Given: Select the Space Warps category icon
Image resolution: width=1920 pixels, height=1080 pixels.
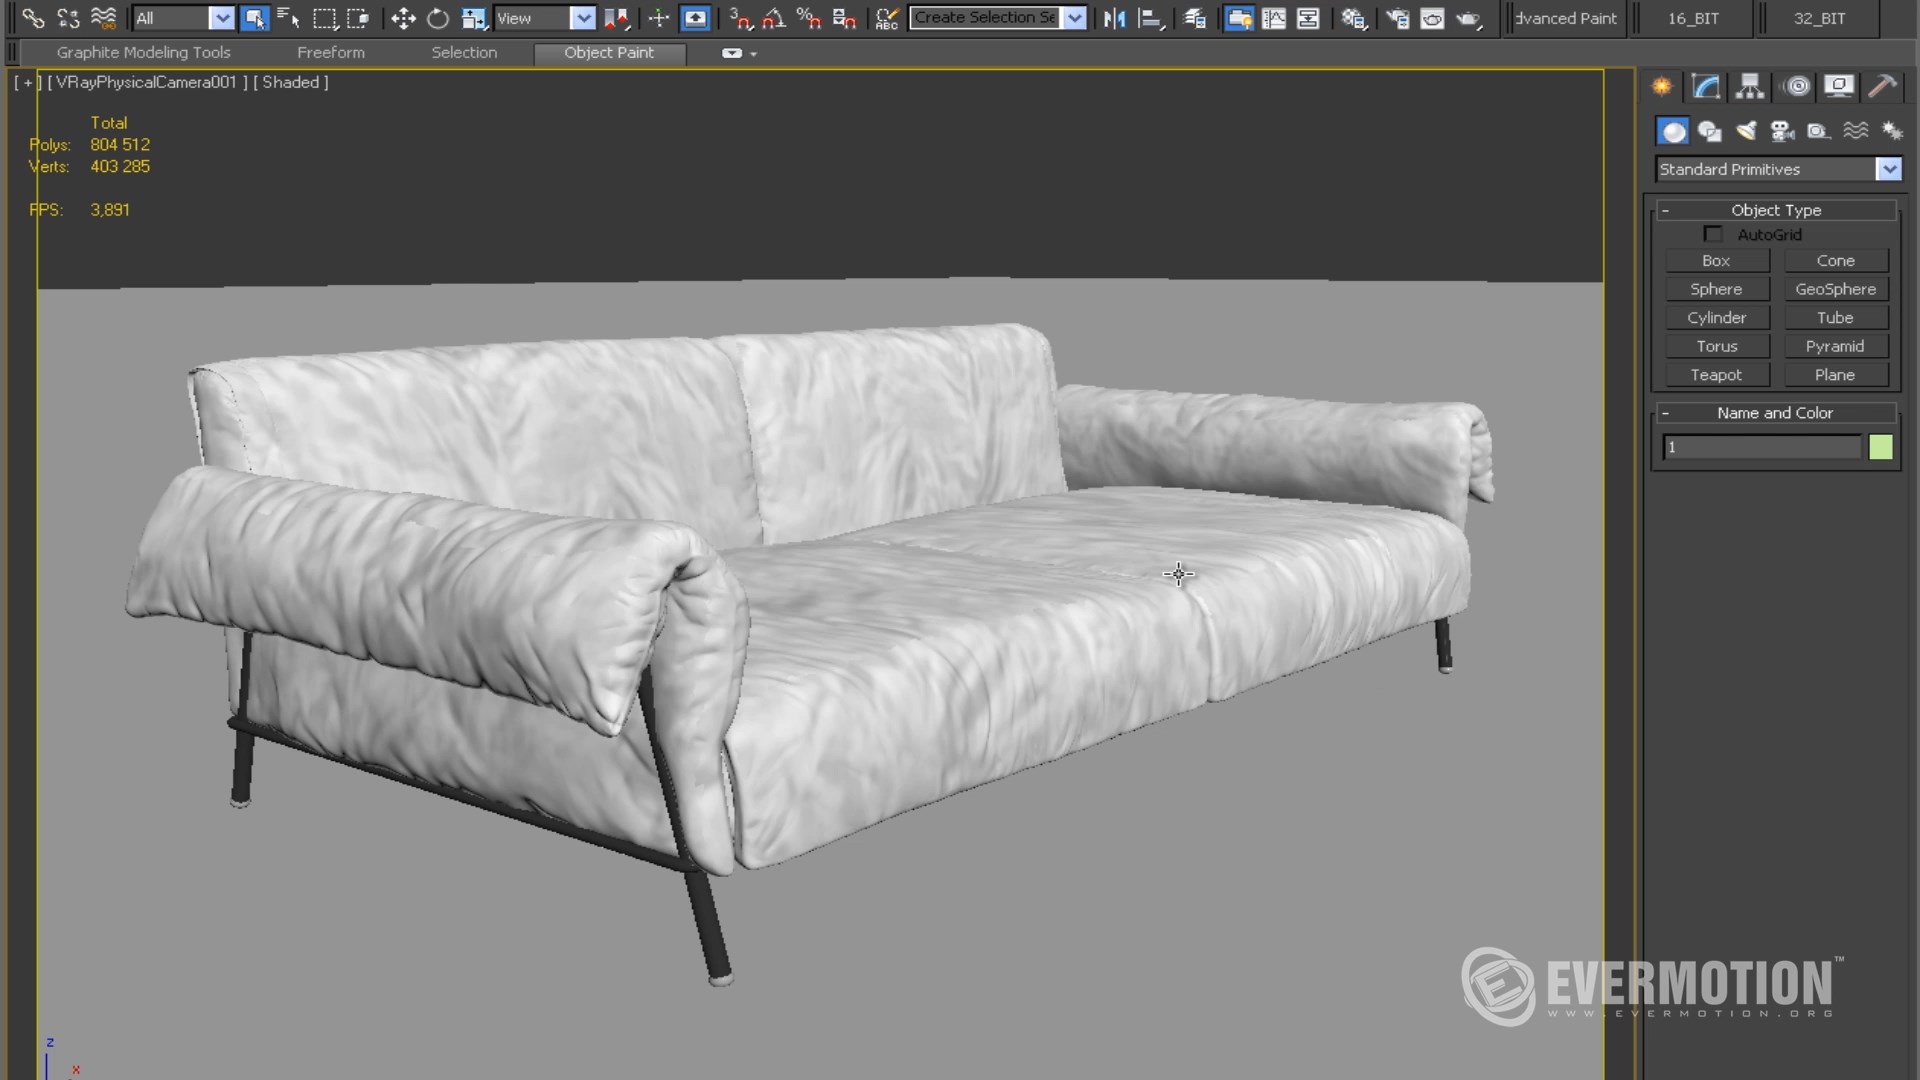Looking at the screenshot, I should (x=1856, y=131).
